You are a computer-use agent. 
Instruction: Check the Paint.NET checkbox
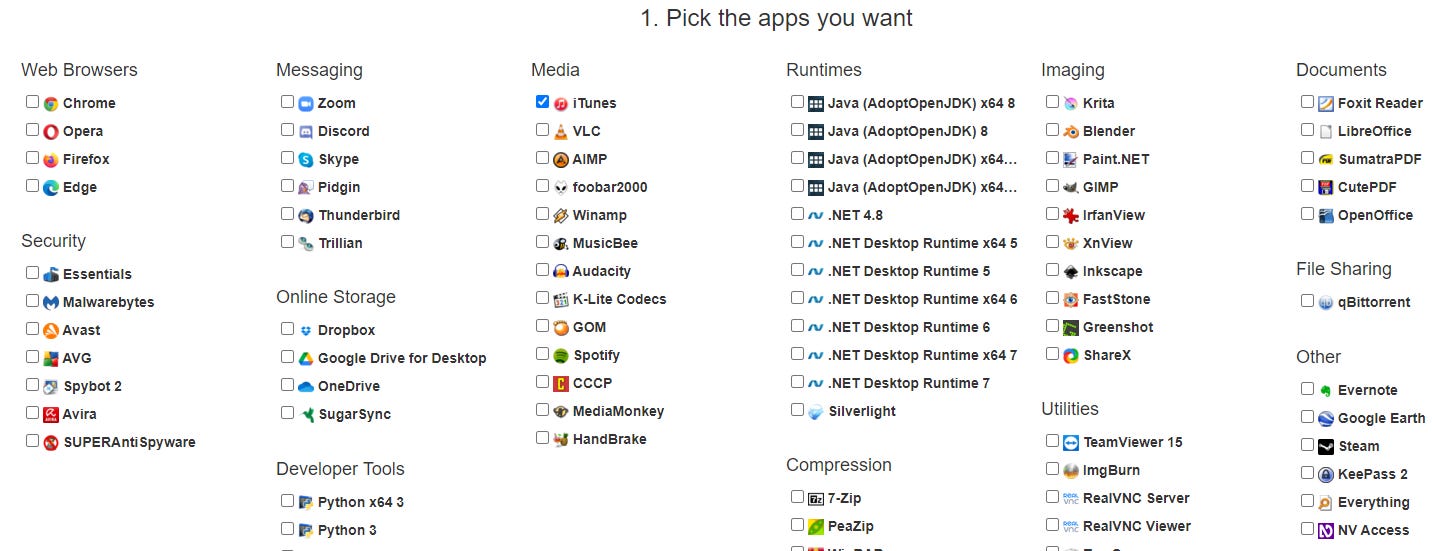click(x=1052, y=158)
